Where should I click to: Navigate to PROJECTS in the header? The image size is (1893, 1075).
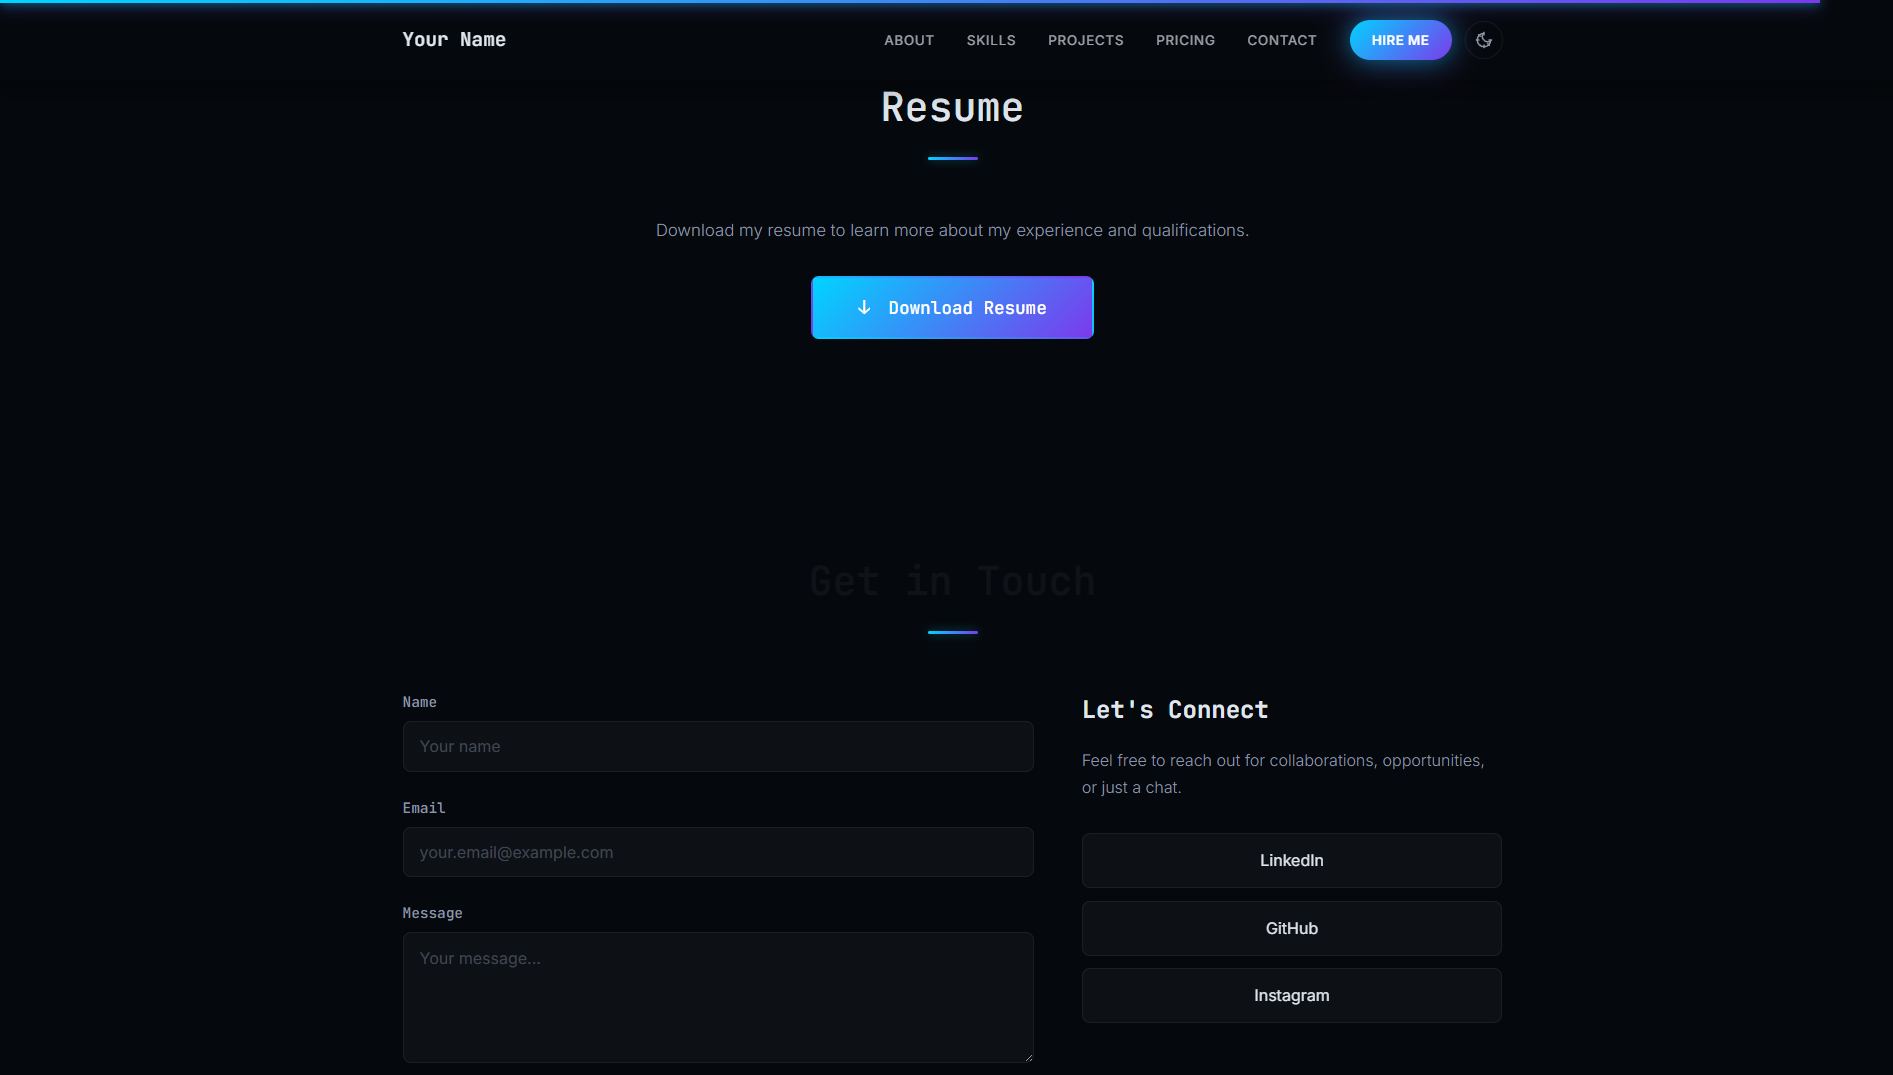(1086, 40)
